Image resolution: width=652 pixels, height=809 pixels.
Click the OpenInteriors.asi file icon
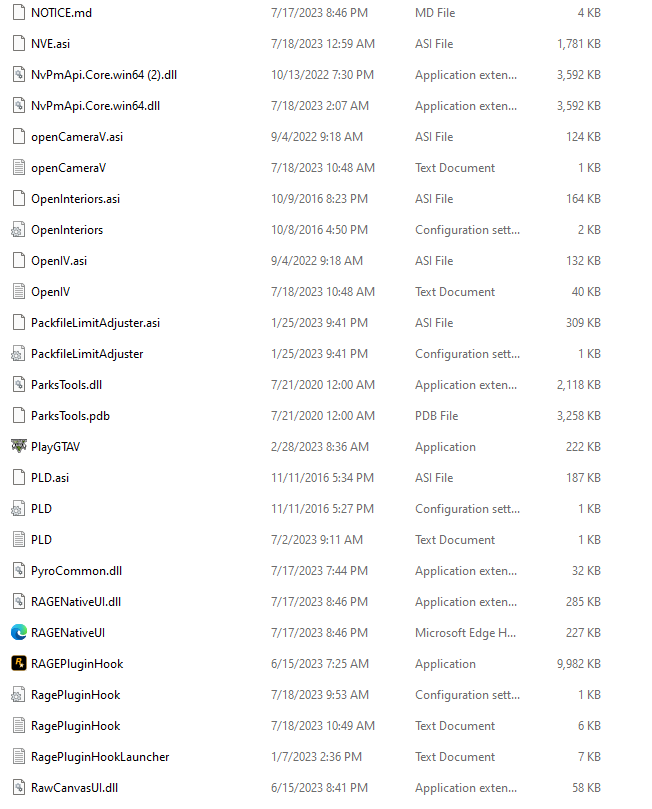tap(19, 198)
